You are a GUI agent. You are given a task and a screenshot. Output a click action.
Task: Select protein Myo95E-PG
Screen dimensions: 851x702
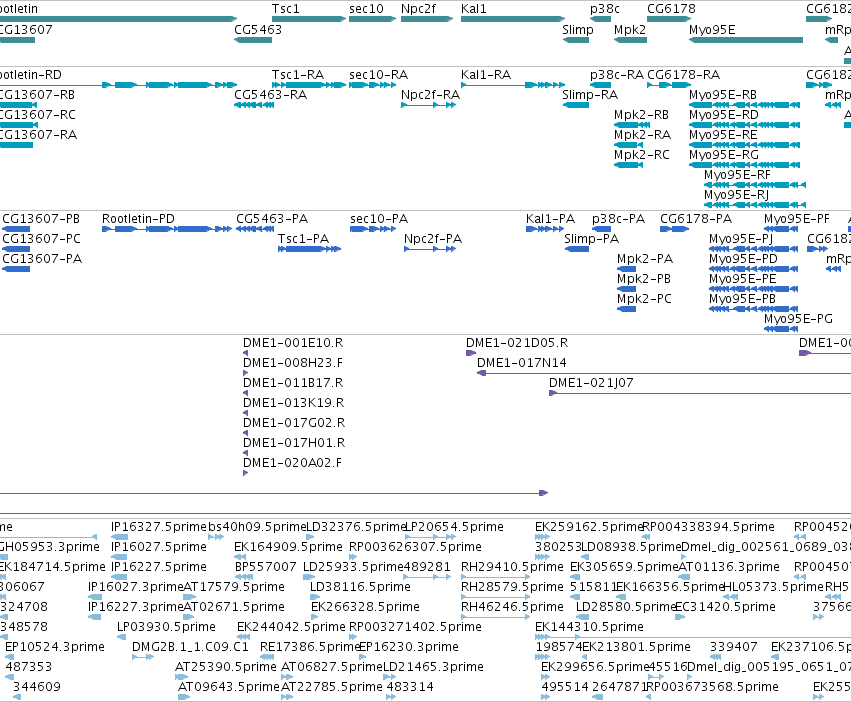pos(781,329)
